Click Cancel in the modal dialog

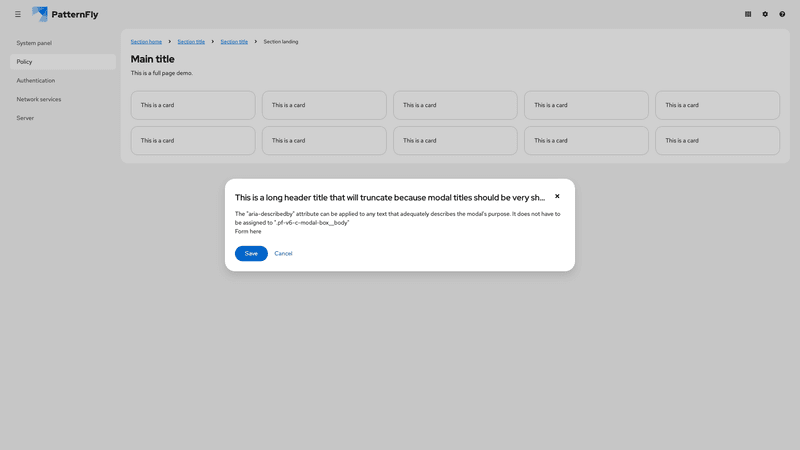[283, 254]
